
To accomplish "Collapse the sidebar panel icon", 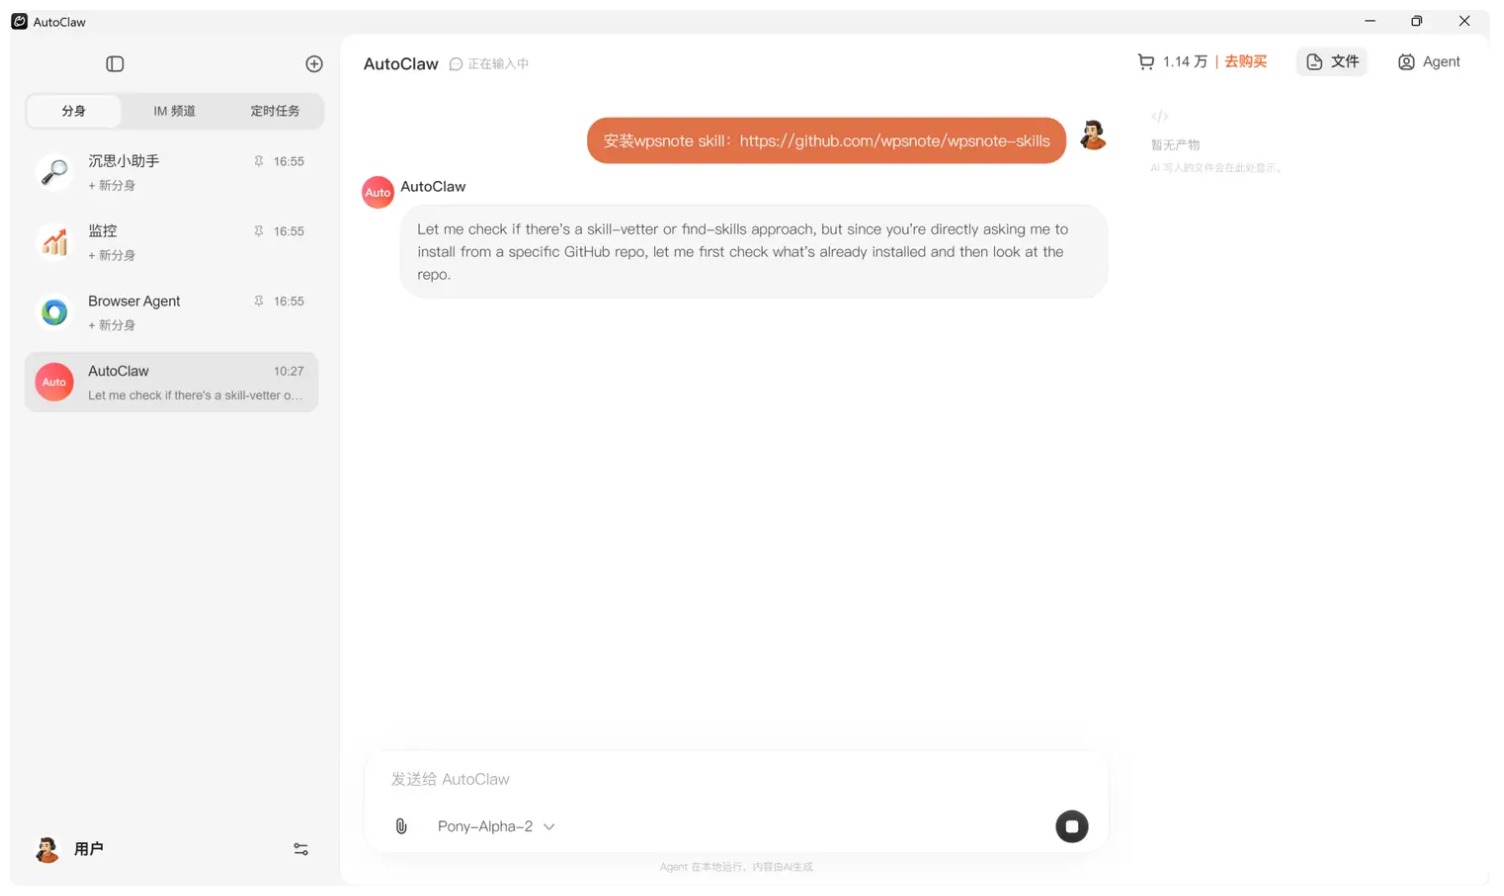I will pos(115,64).
